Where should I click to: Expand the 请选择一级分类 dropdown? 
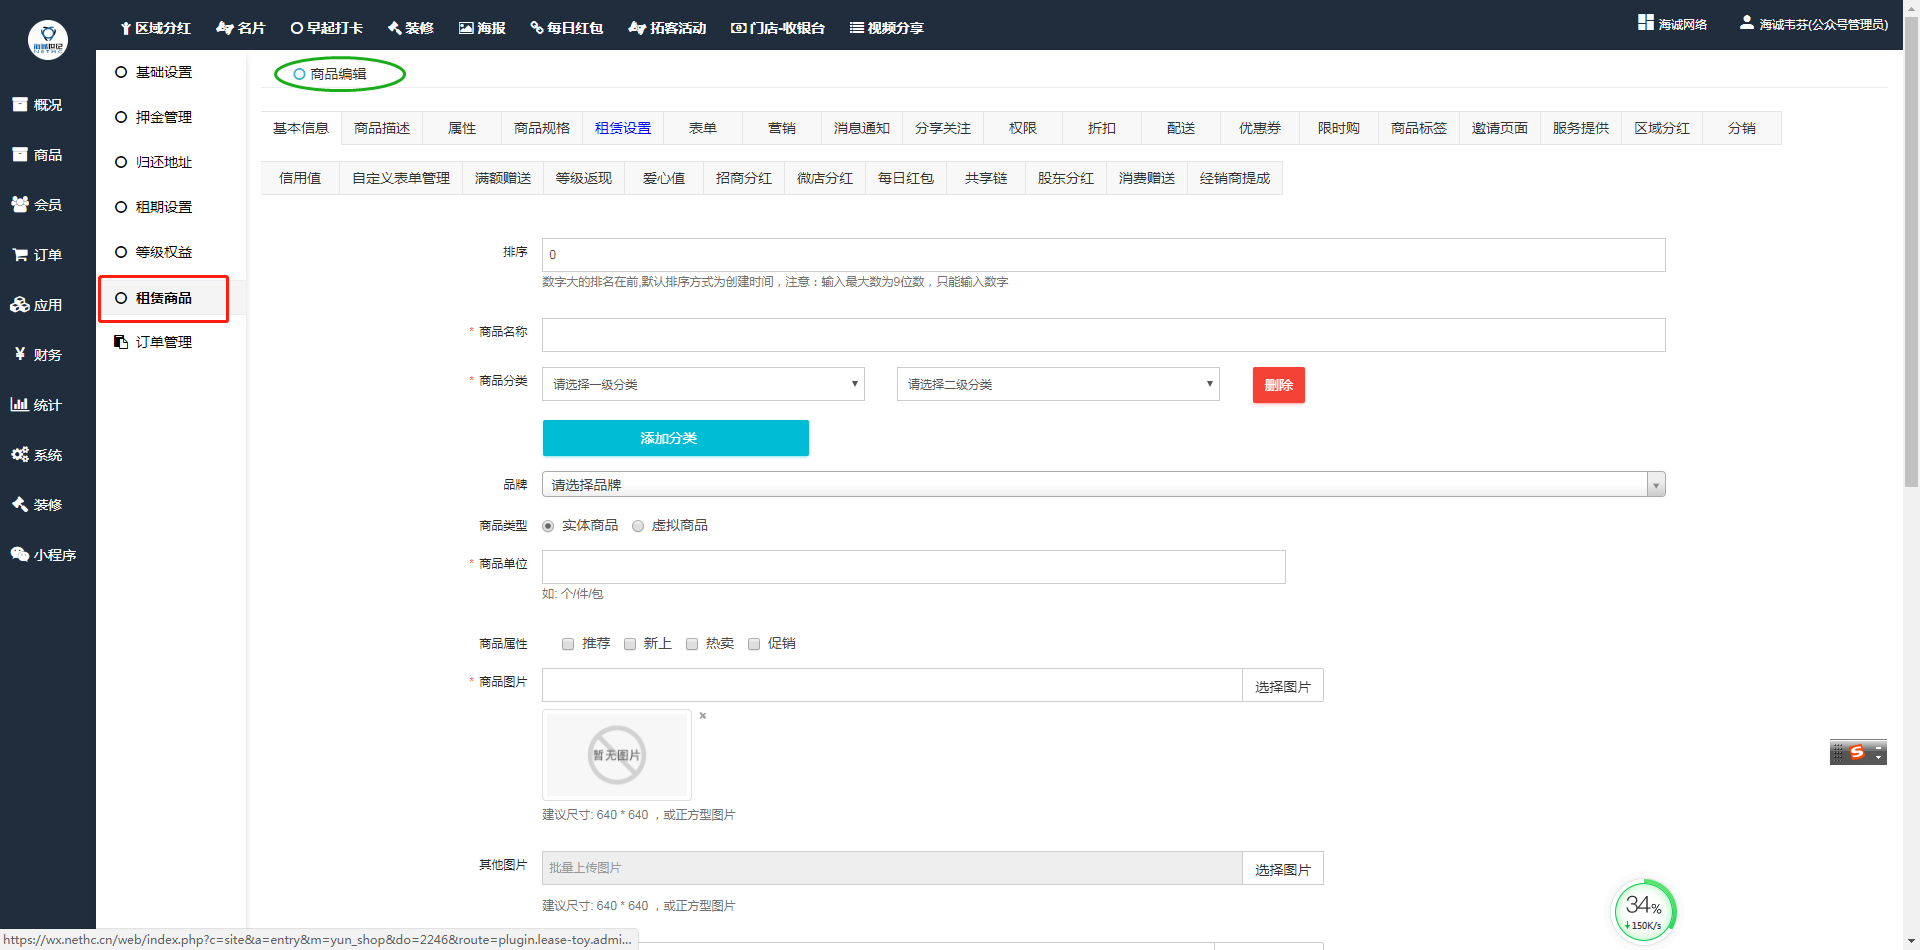[x=703, y=384]
